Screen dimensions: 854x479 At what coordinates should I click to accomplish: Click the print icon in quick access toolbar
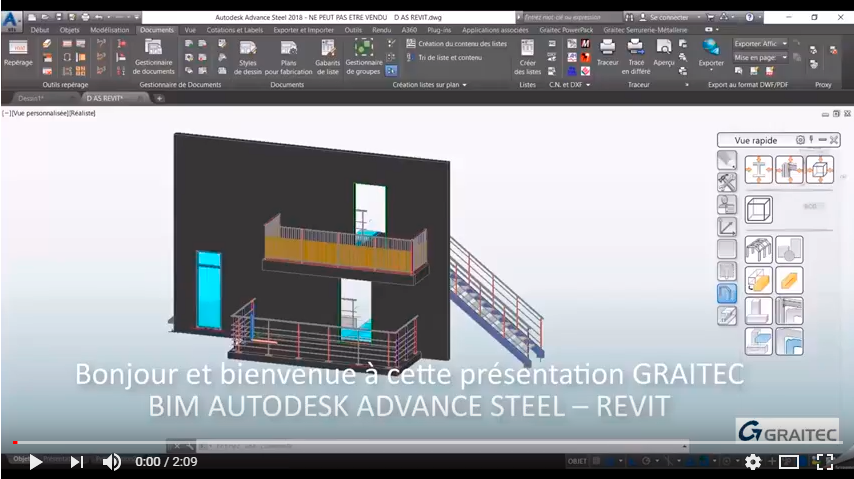(86, 17)
